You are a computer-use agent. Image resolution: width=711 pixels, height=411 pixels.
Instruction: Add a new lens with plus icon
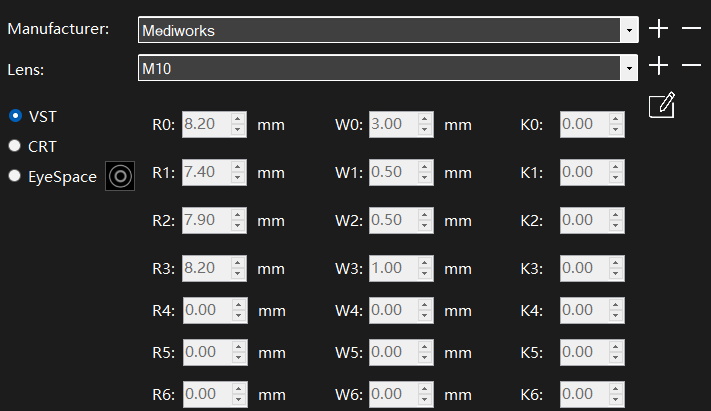(658, 66)
